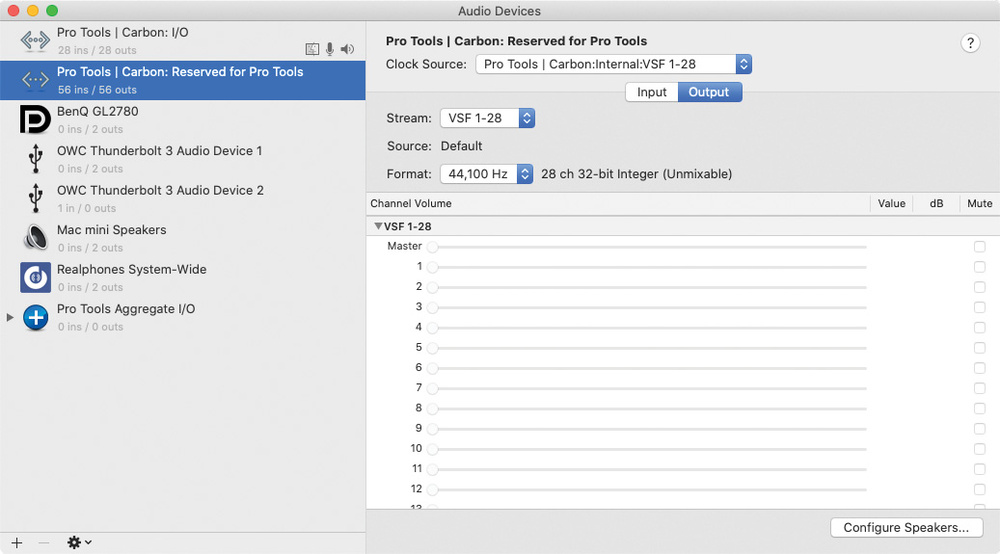Select OWC Thunderbolt 3 Audio Device 2
Image resolution: width=1000 pixels, height=554 pixels.
182,199
